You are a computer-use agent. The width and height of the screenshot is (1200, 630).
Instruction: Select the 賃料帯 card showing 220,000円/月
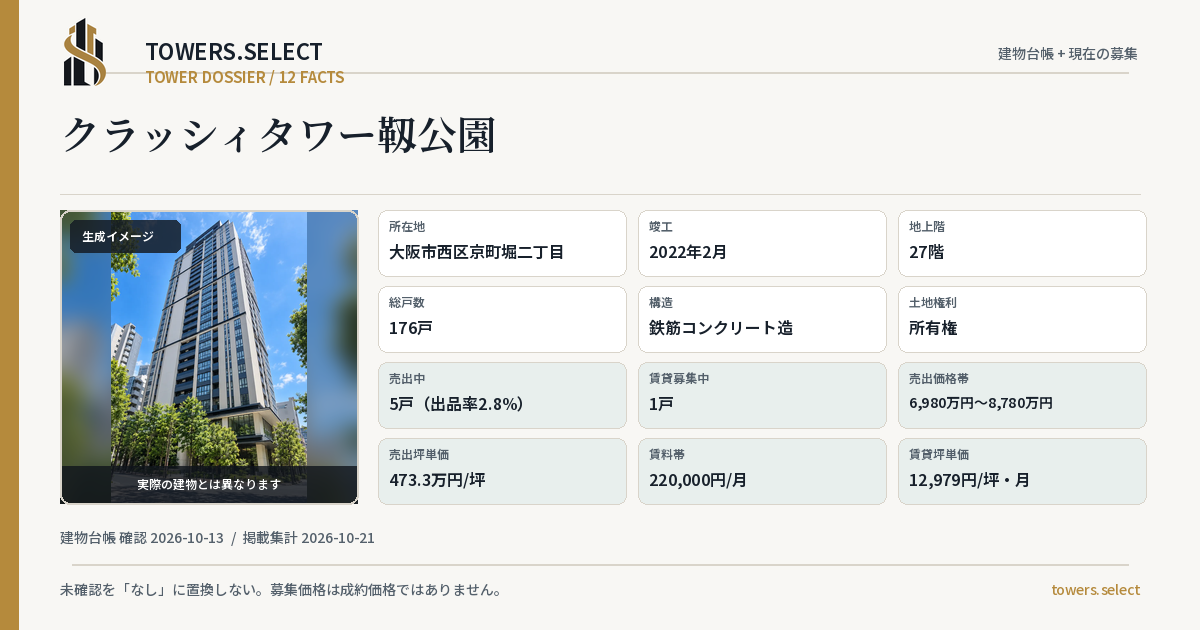click(x=762, y=471)
